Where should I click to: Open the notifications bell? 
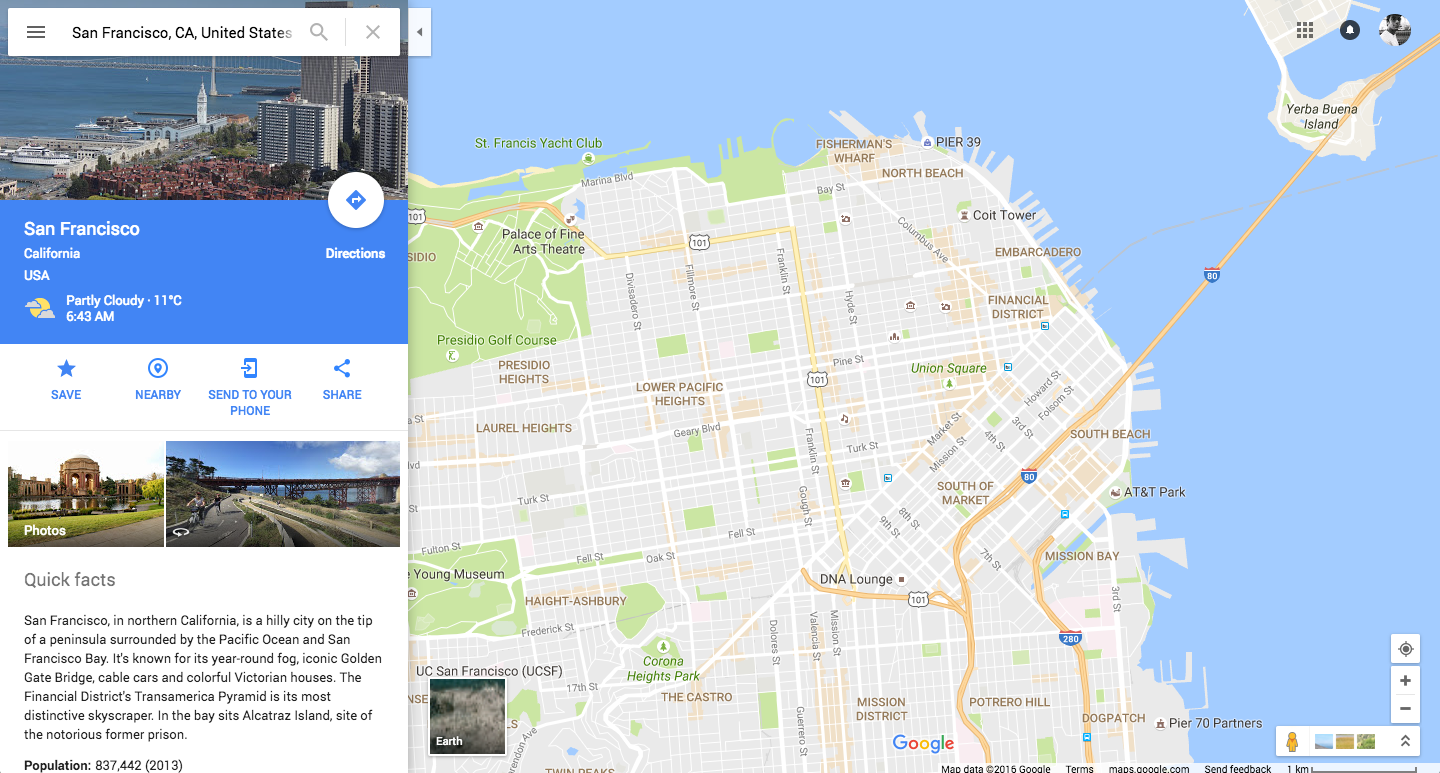click(x=1350, y=30)
